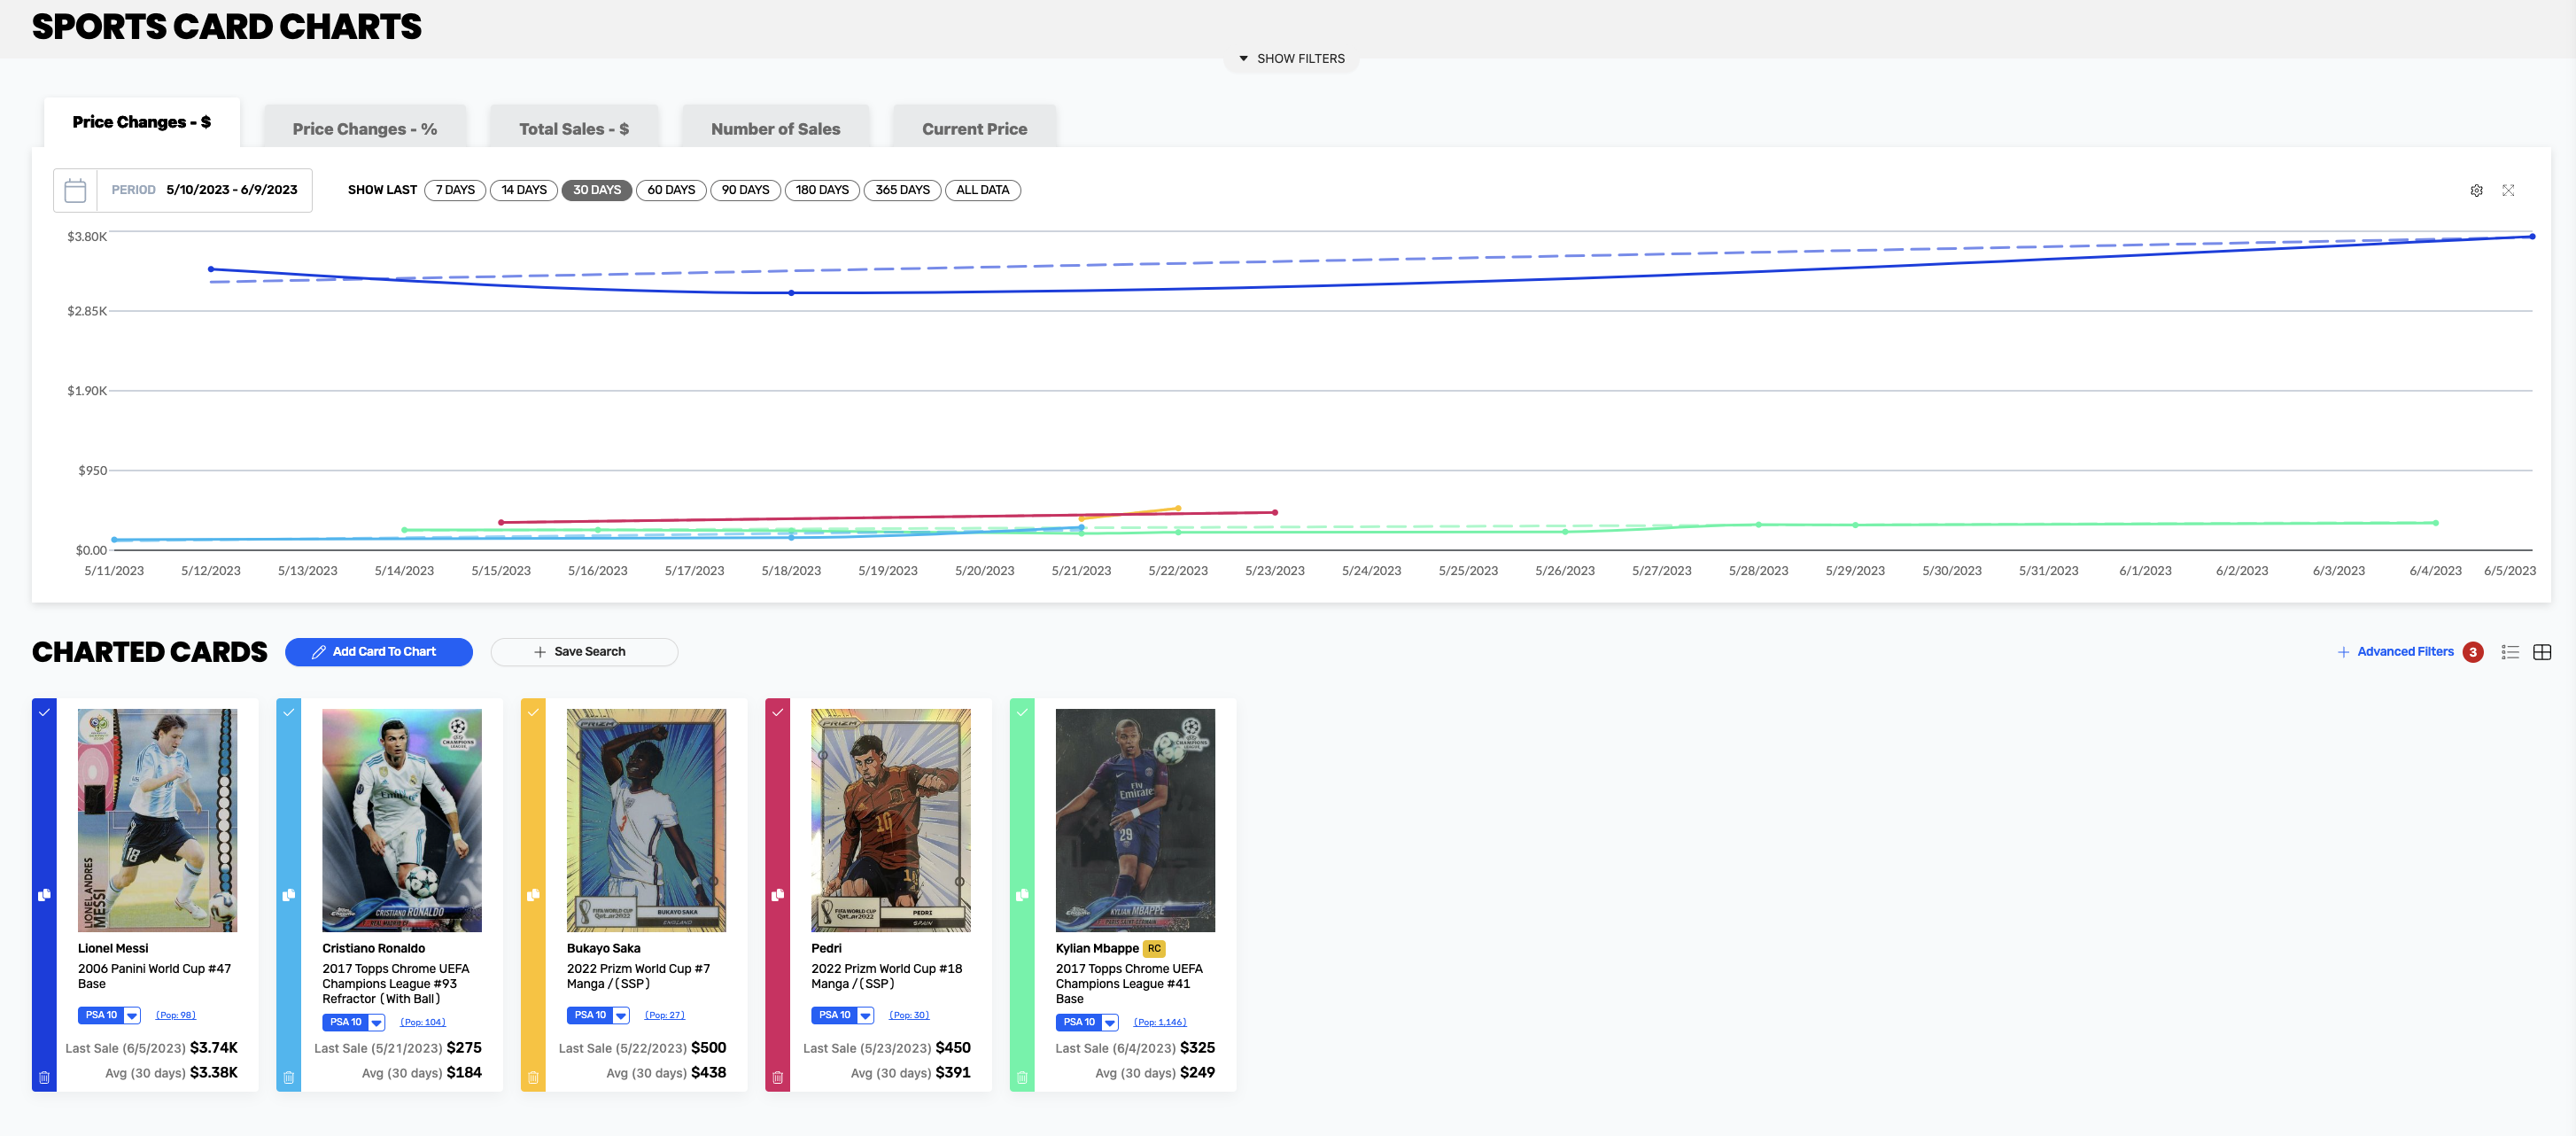Click Kylian Mbappe card thumbnail image

pos(1135,821)
